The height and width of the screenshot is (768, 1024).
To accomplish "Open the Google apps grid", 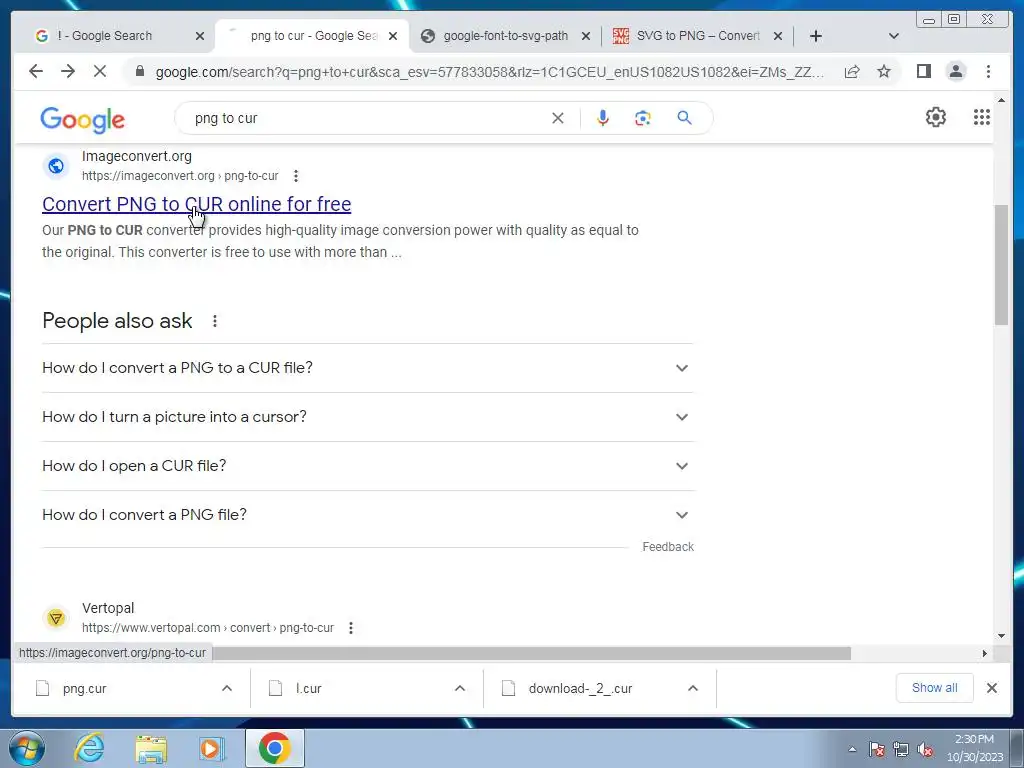I will (x=982, y=118).
